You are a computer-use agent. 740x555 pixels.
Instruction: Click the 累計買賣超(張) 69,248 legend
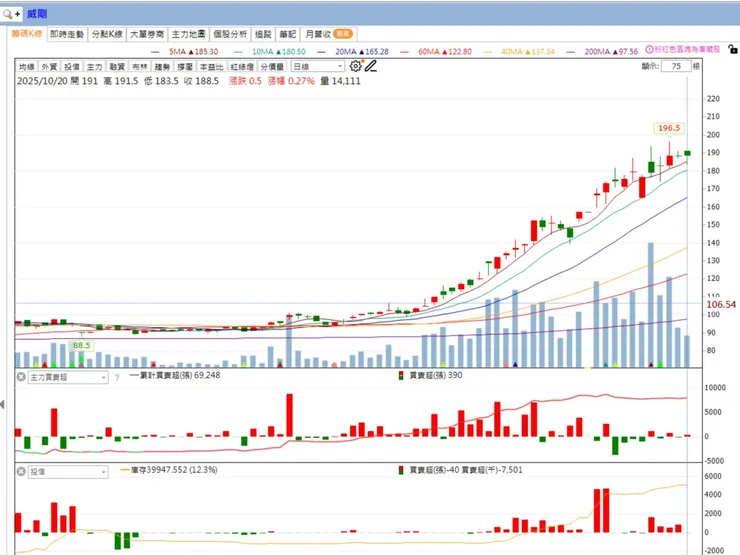click(175, 375)
